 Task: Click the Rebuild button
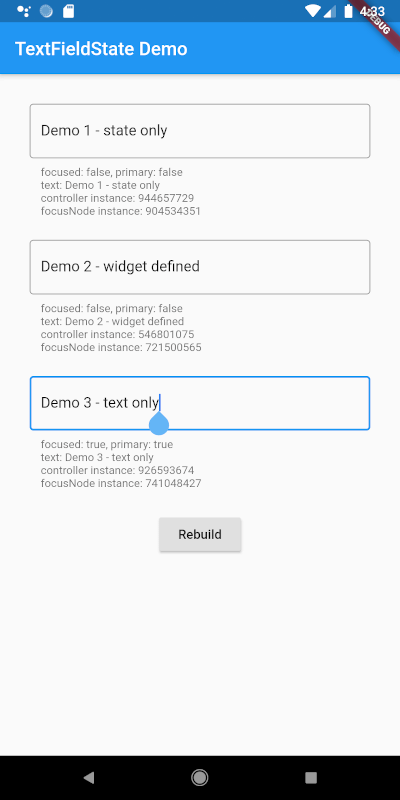200,534
